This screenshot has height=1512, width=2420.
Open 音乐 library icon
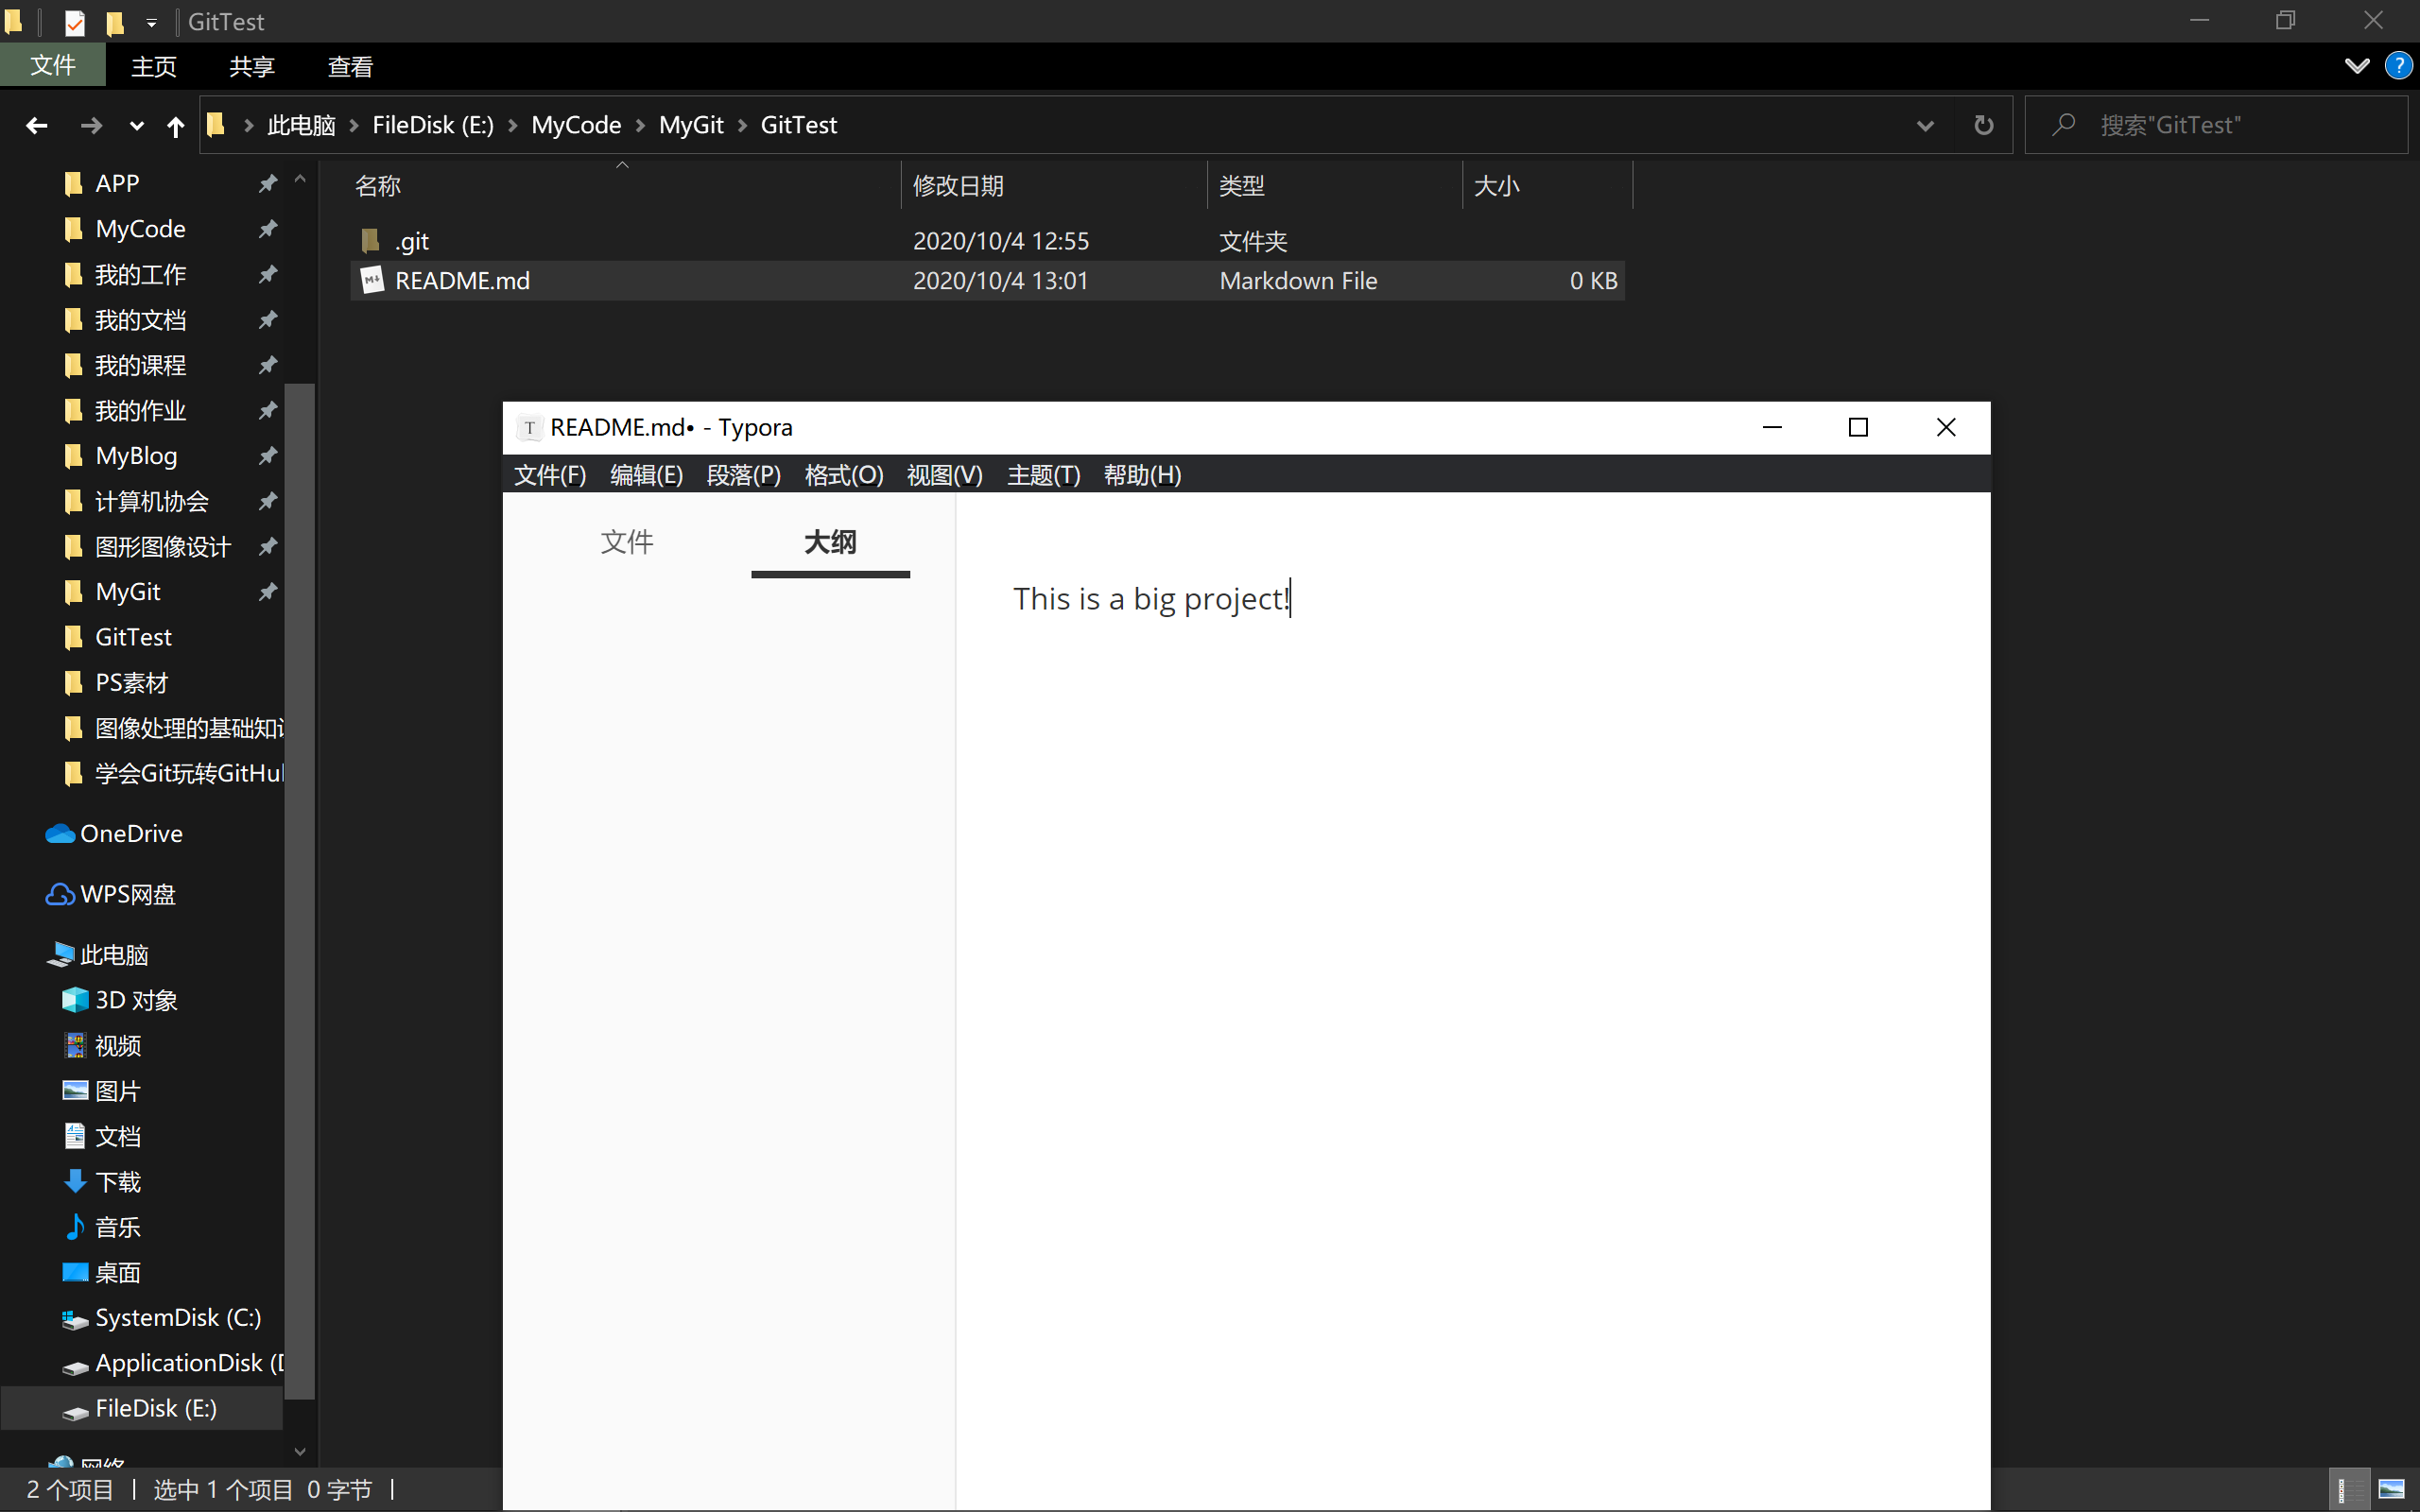click(75, 1227)
